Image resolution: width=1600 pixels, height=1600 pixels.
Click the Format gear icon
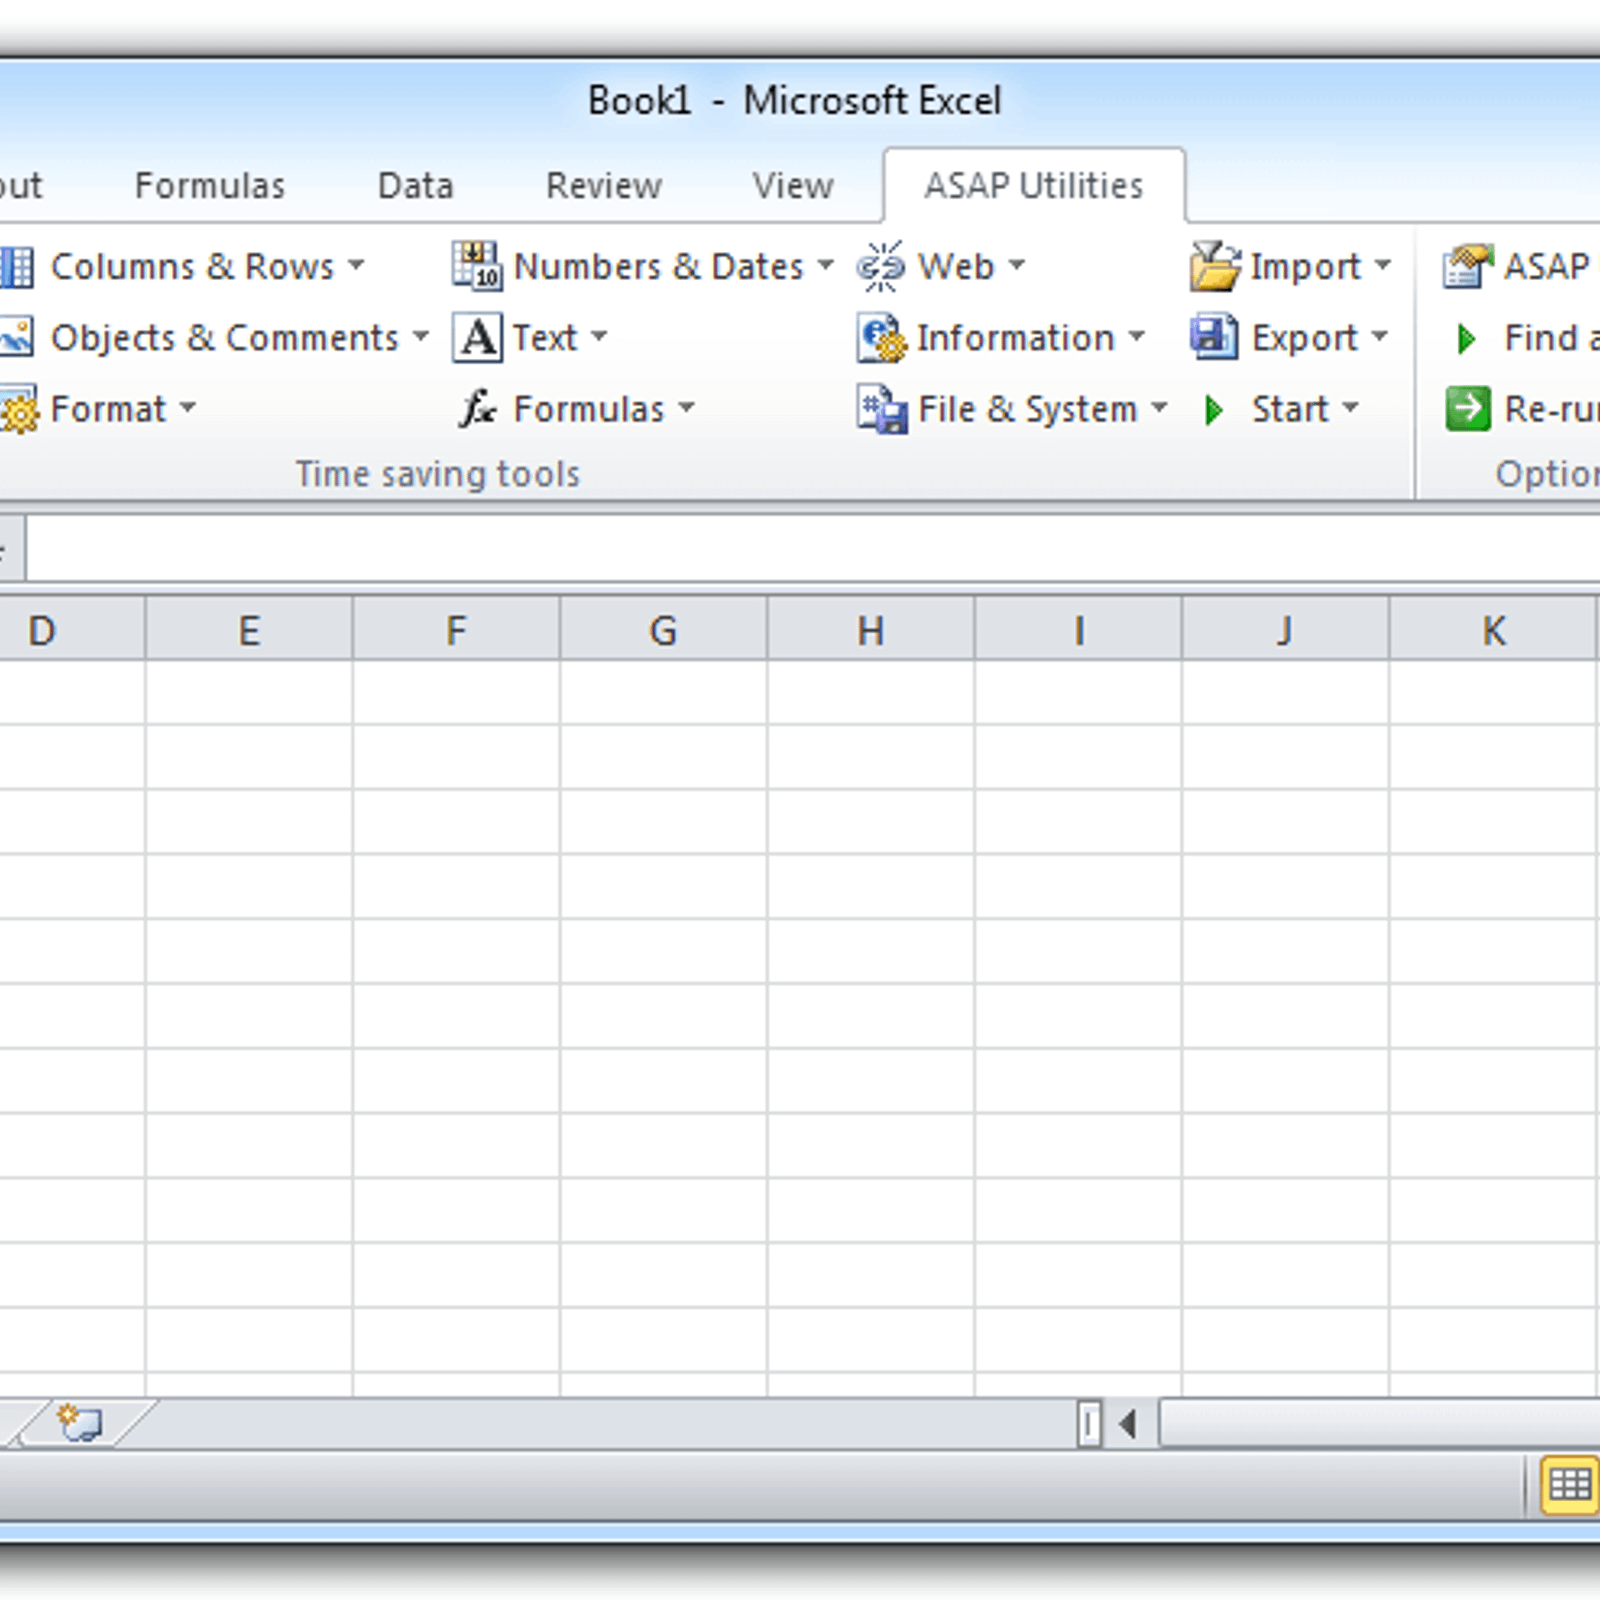point(18,409)
